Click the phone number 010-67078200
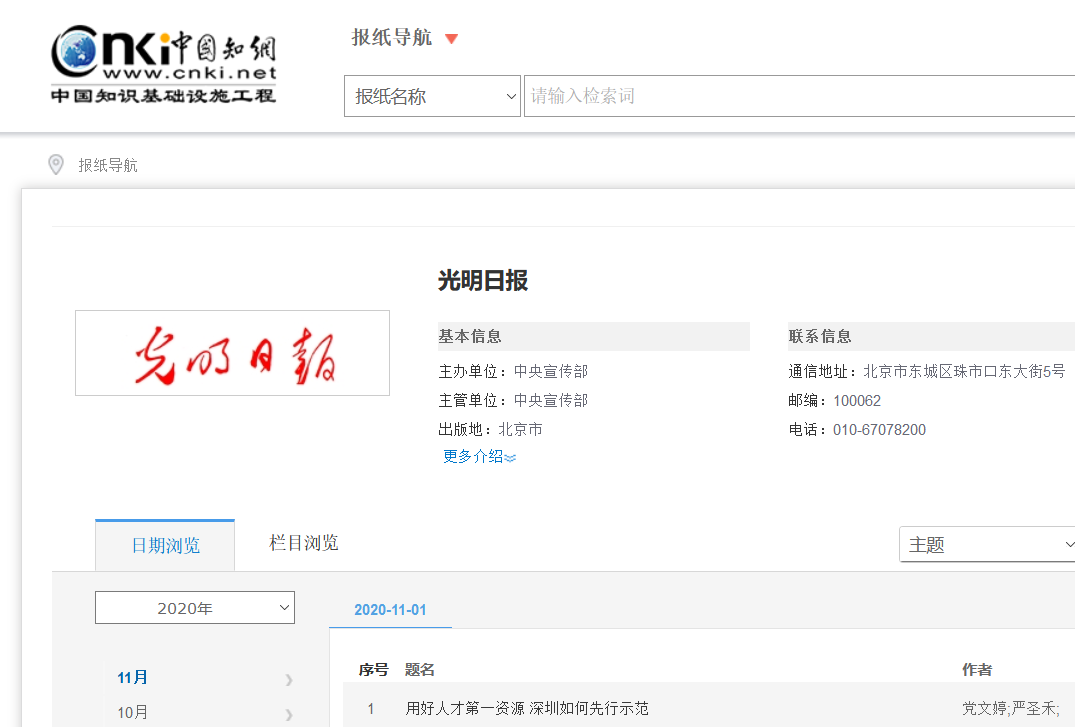Screen dimensions: 1075x727 pyautogui.click(x=879, y=430)
